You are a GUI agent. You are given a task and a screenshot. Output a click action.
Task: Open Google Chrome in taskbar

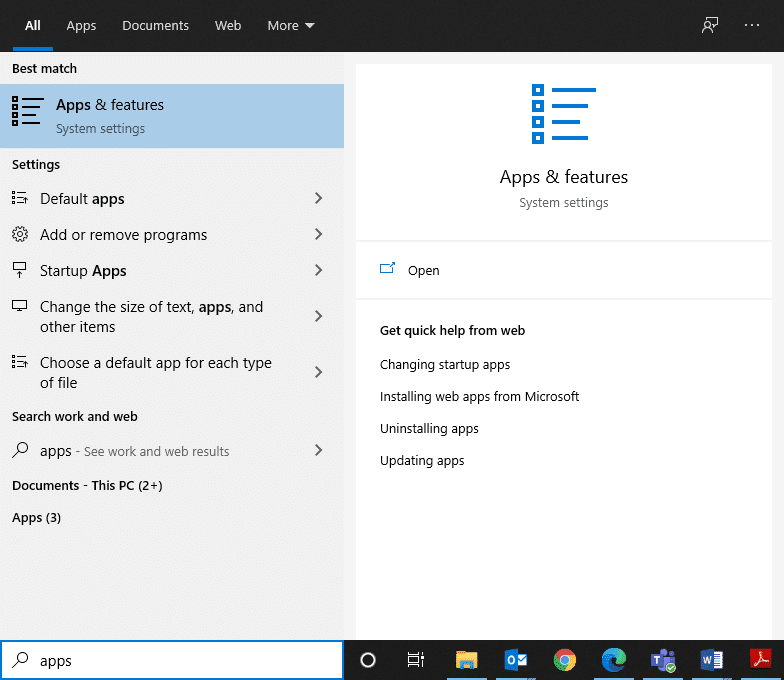pyautogui.click(x=565, y=660)
